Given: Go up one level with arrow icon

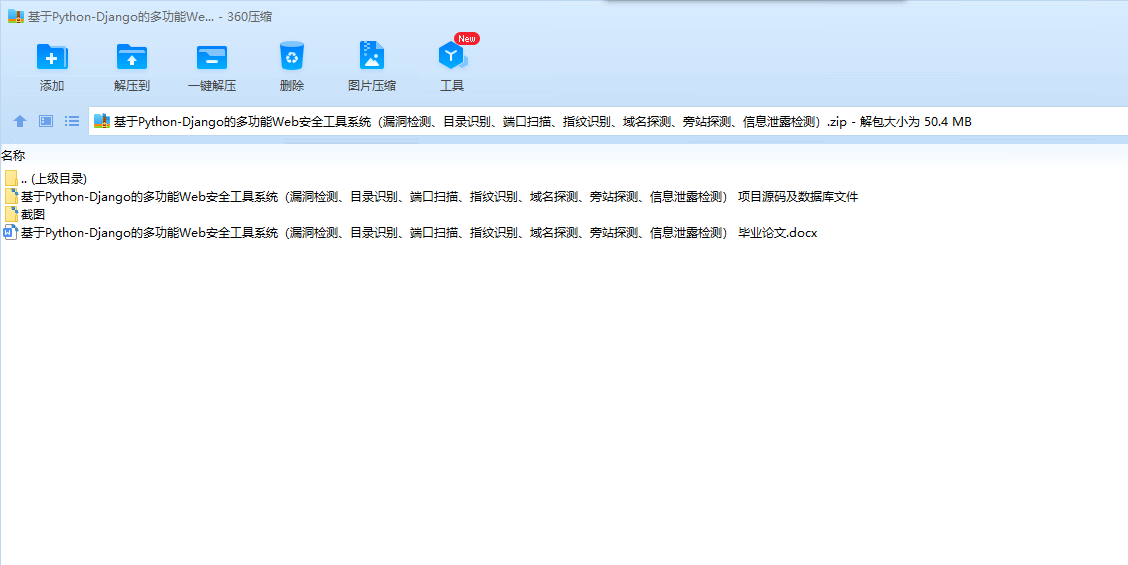Looking at the screenshot, I should point(20,122).
